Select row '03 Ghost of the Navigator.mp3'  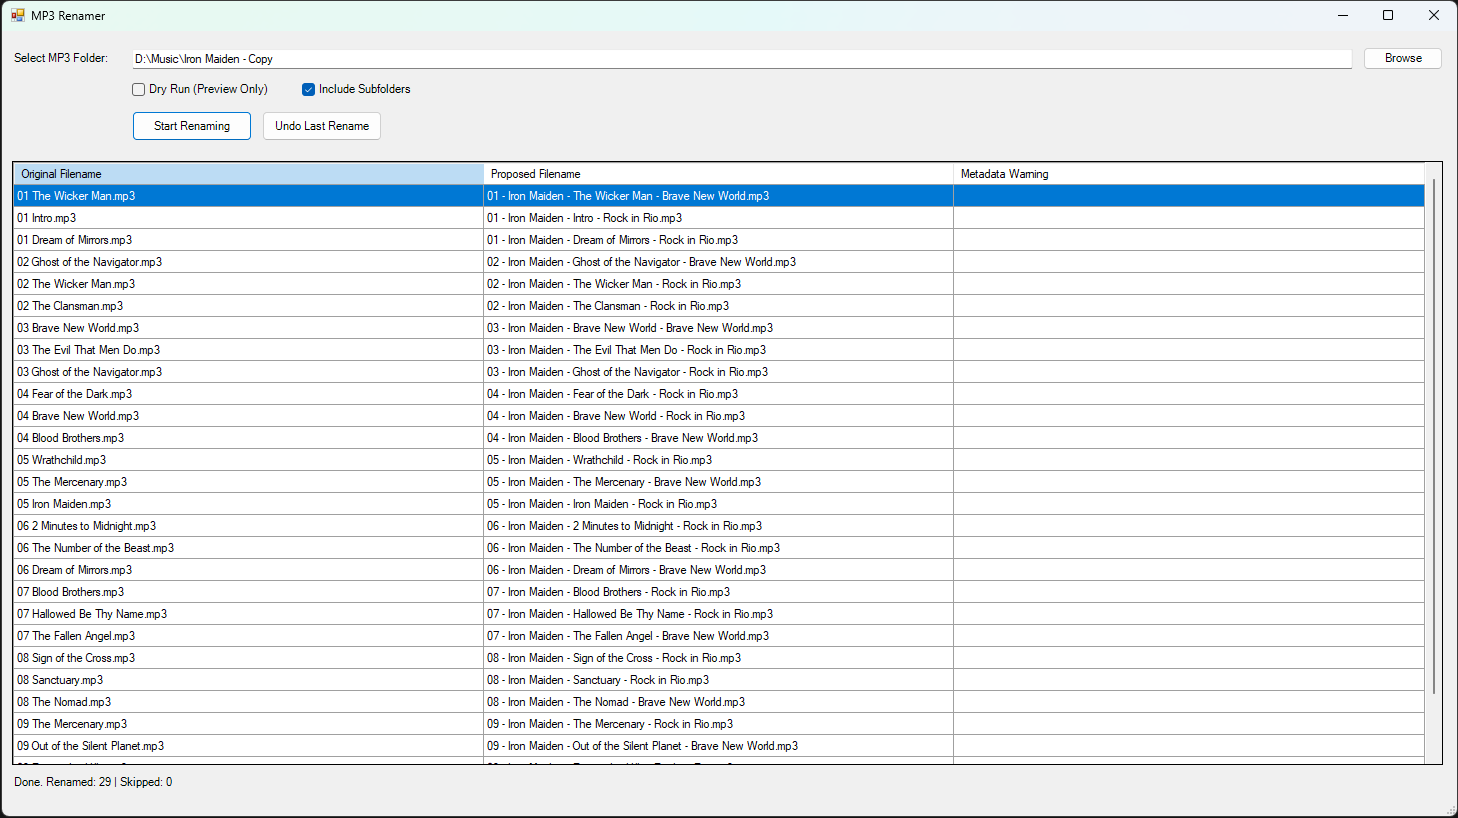coord(718,372)
